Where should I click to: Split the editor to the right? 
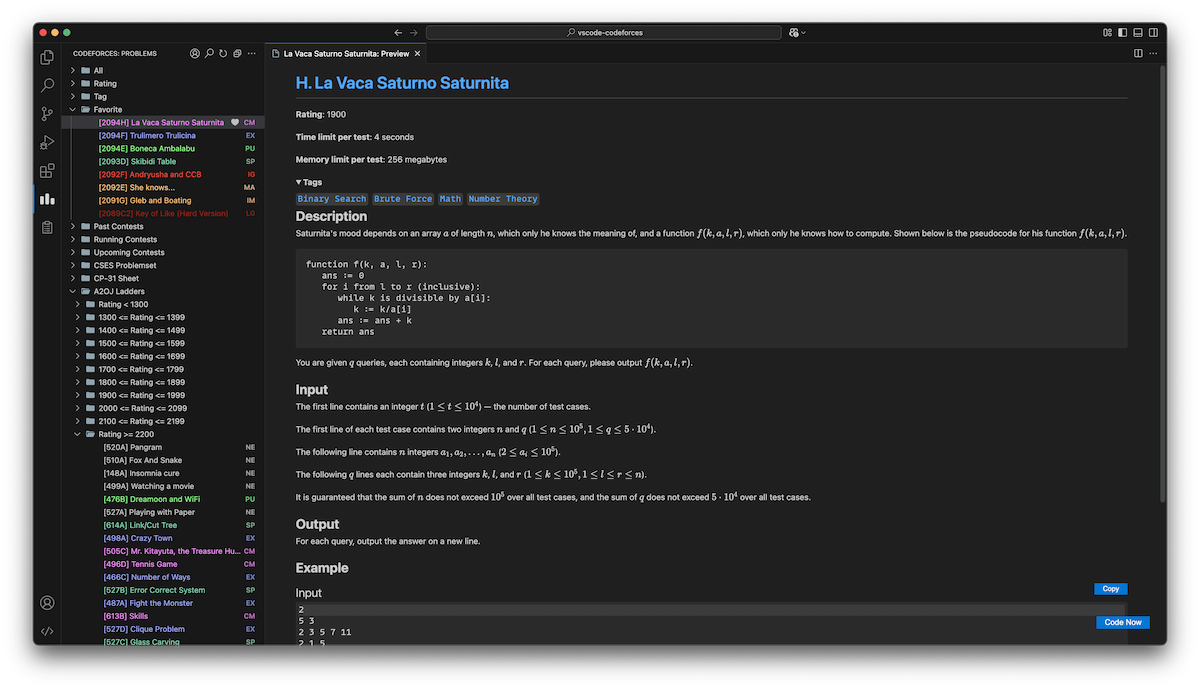1138,53
